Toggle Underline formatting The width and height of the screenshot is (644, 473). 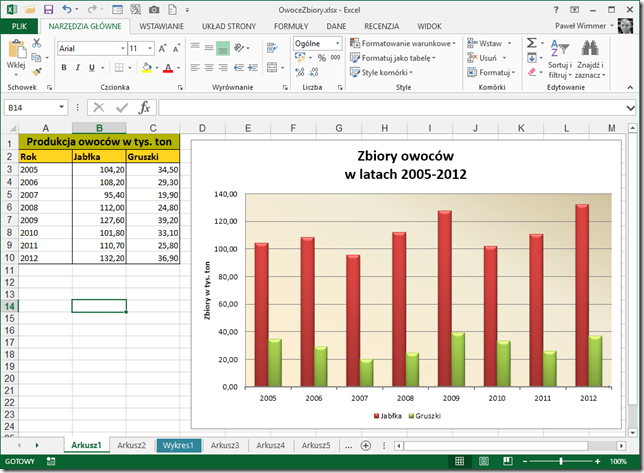[92, 67]
